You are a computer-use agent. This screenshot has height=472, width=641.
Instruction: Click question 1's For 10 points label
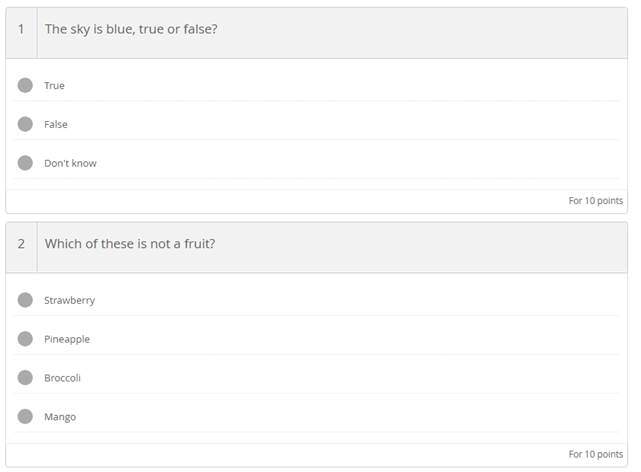pyautogui.click(x=595, y=201)
